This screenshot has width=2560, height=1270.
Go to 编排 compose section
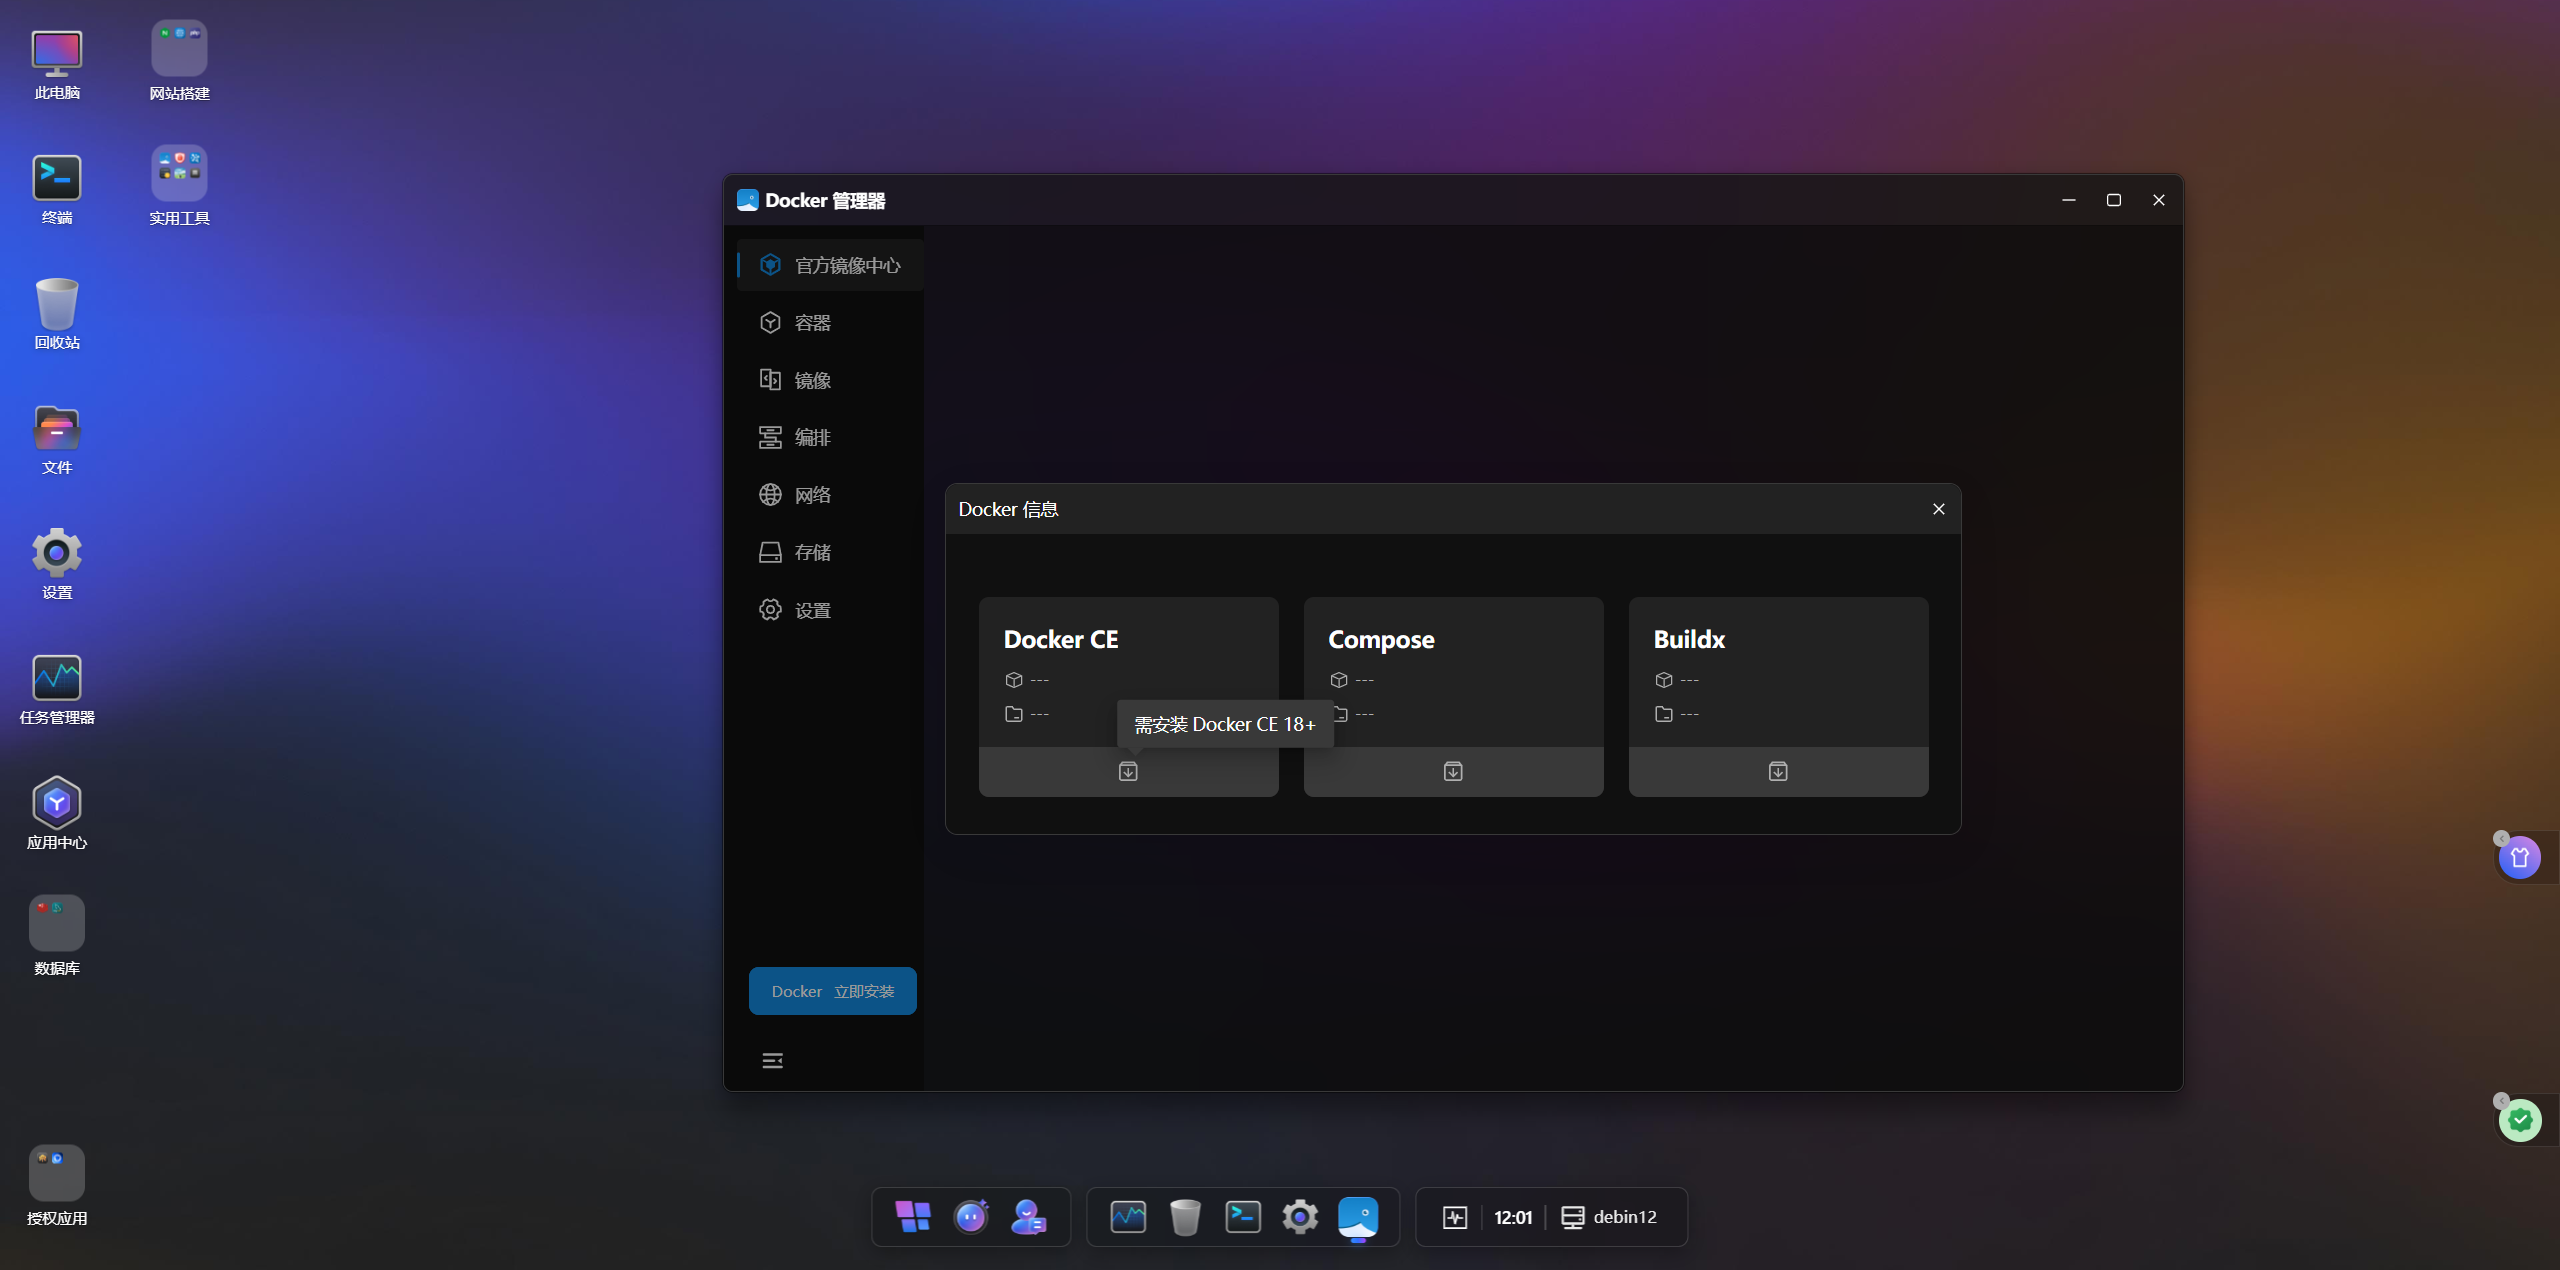tap(812, 438)
